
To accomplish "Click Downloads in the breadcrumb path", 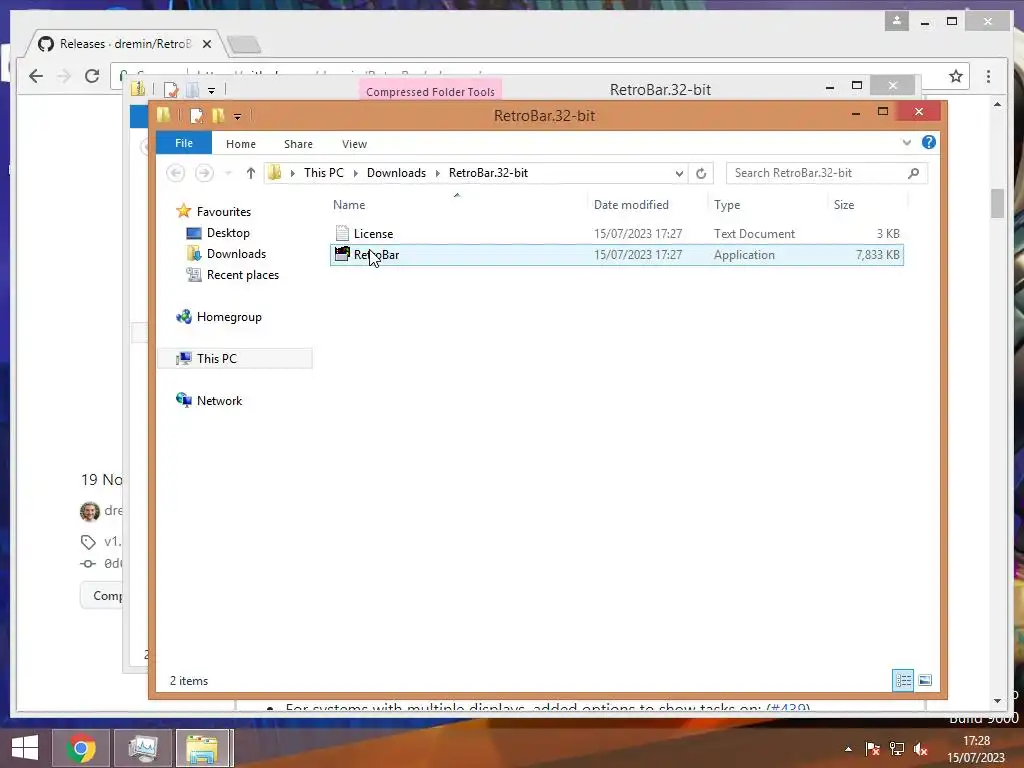I will [396, 173].
